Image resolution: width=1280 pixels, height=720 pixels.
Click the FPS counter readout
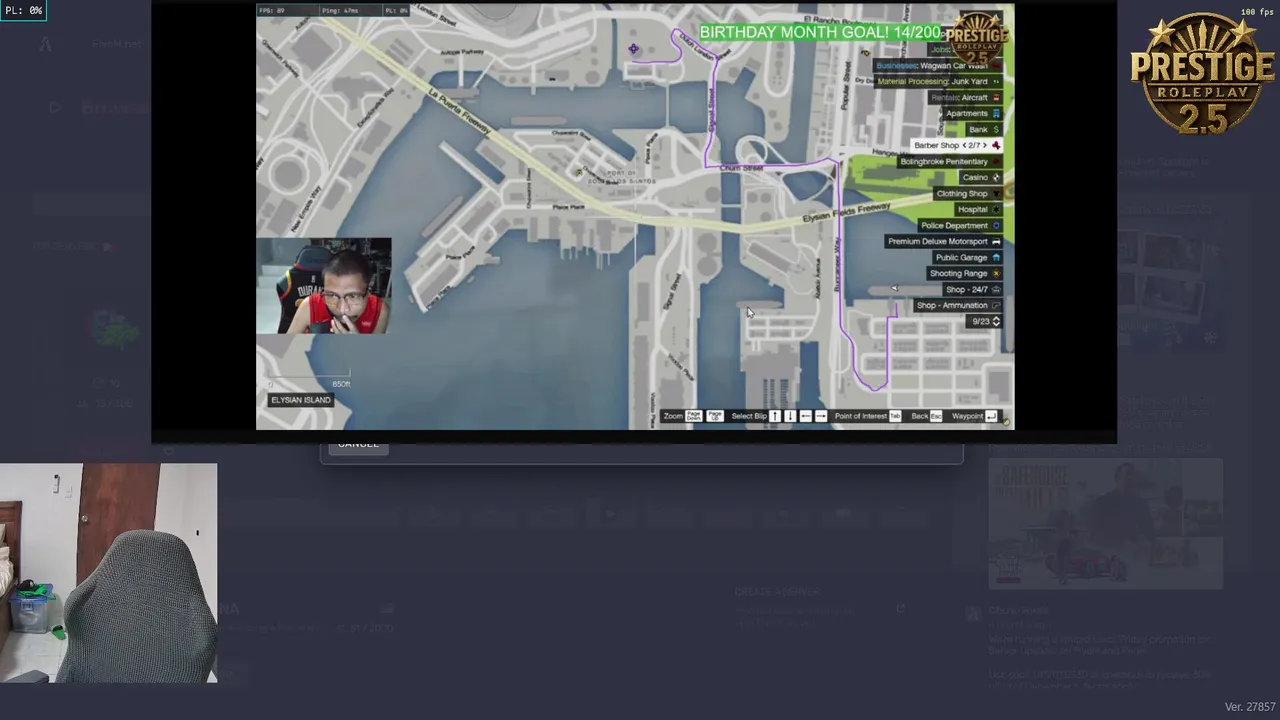[271, 10]
